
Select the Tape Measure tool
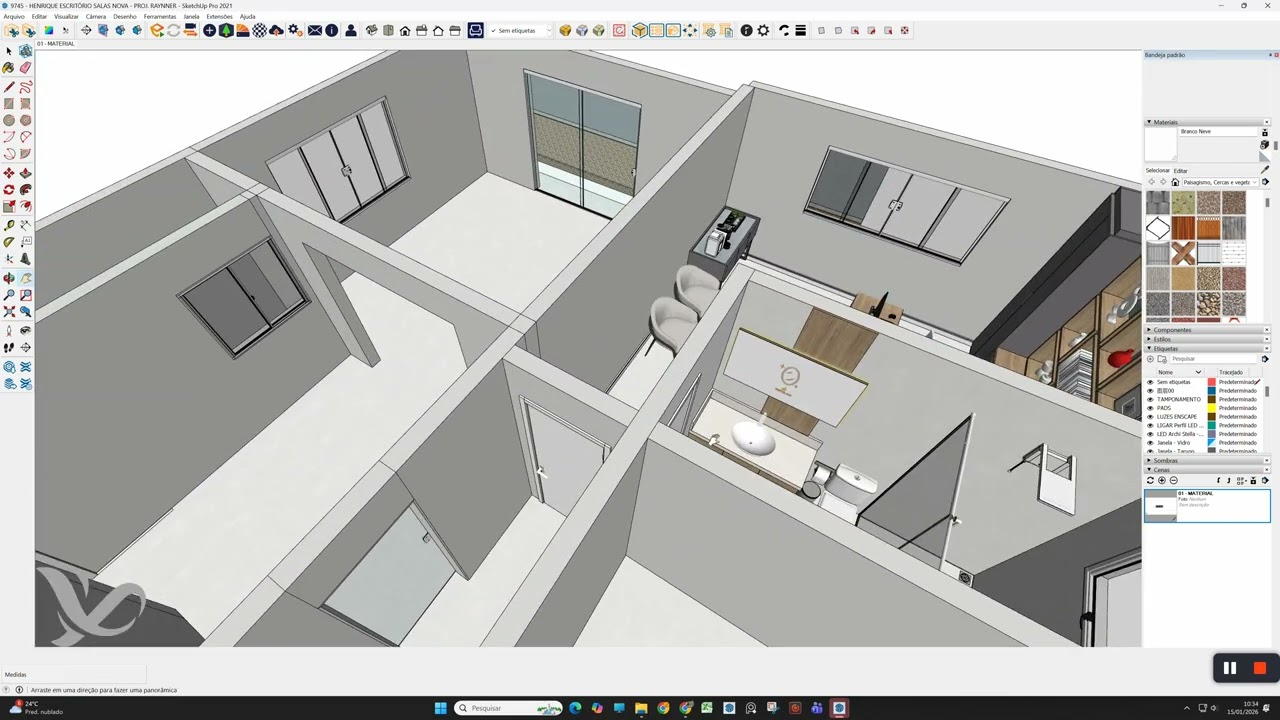(9, 225)
